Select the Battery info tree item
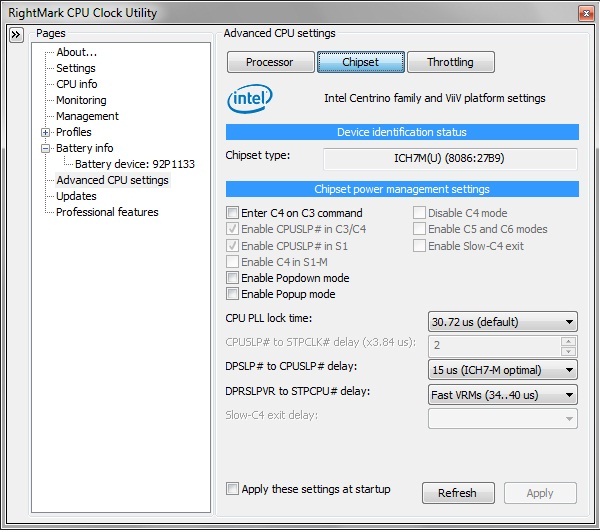This screenshot has height=532, width=600. tap(85, 148)
